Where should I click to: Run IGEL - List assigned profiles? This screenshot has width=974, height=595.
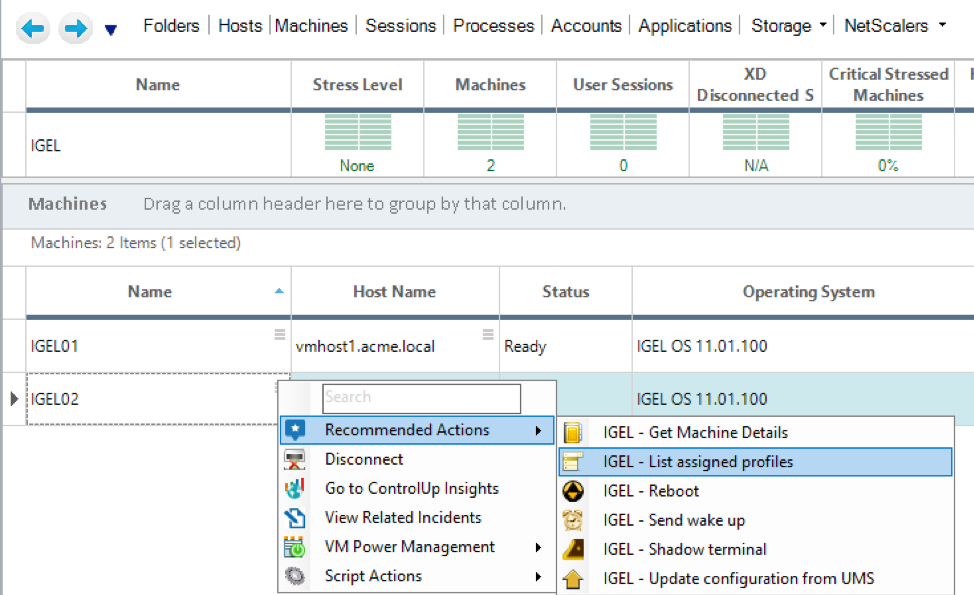click(x=755, y=461)
